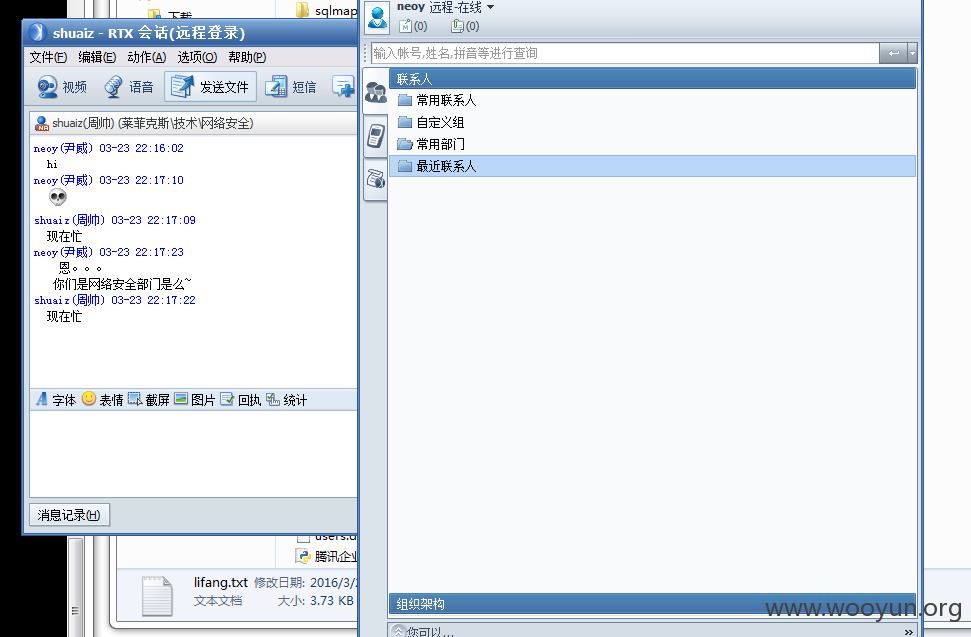Click the 'hi' message text
The height and width of the screenshot is (637, 971).
52,165
